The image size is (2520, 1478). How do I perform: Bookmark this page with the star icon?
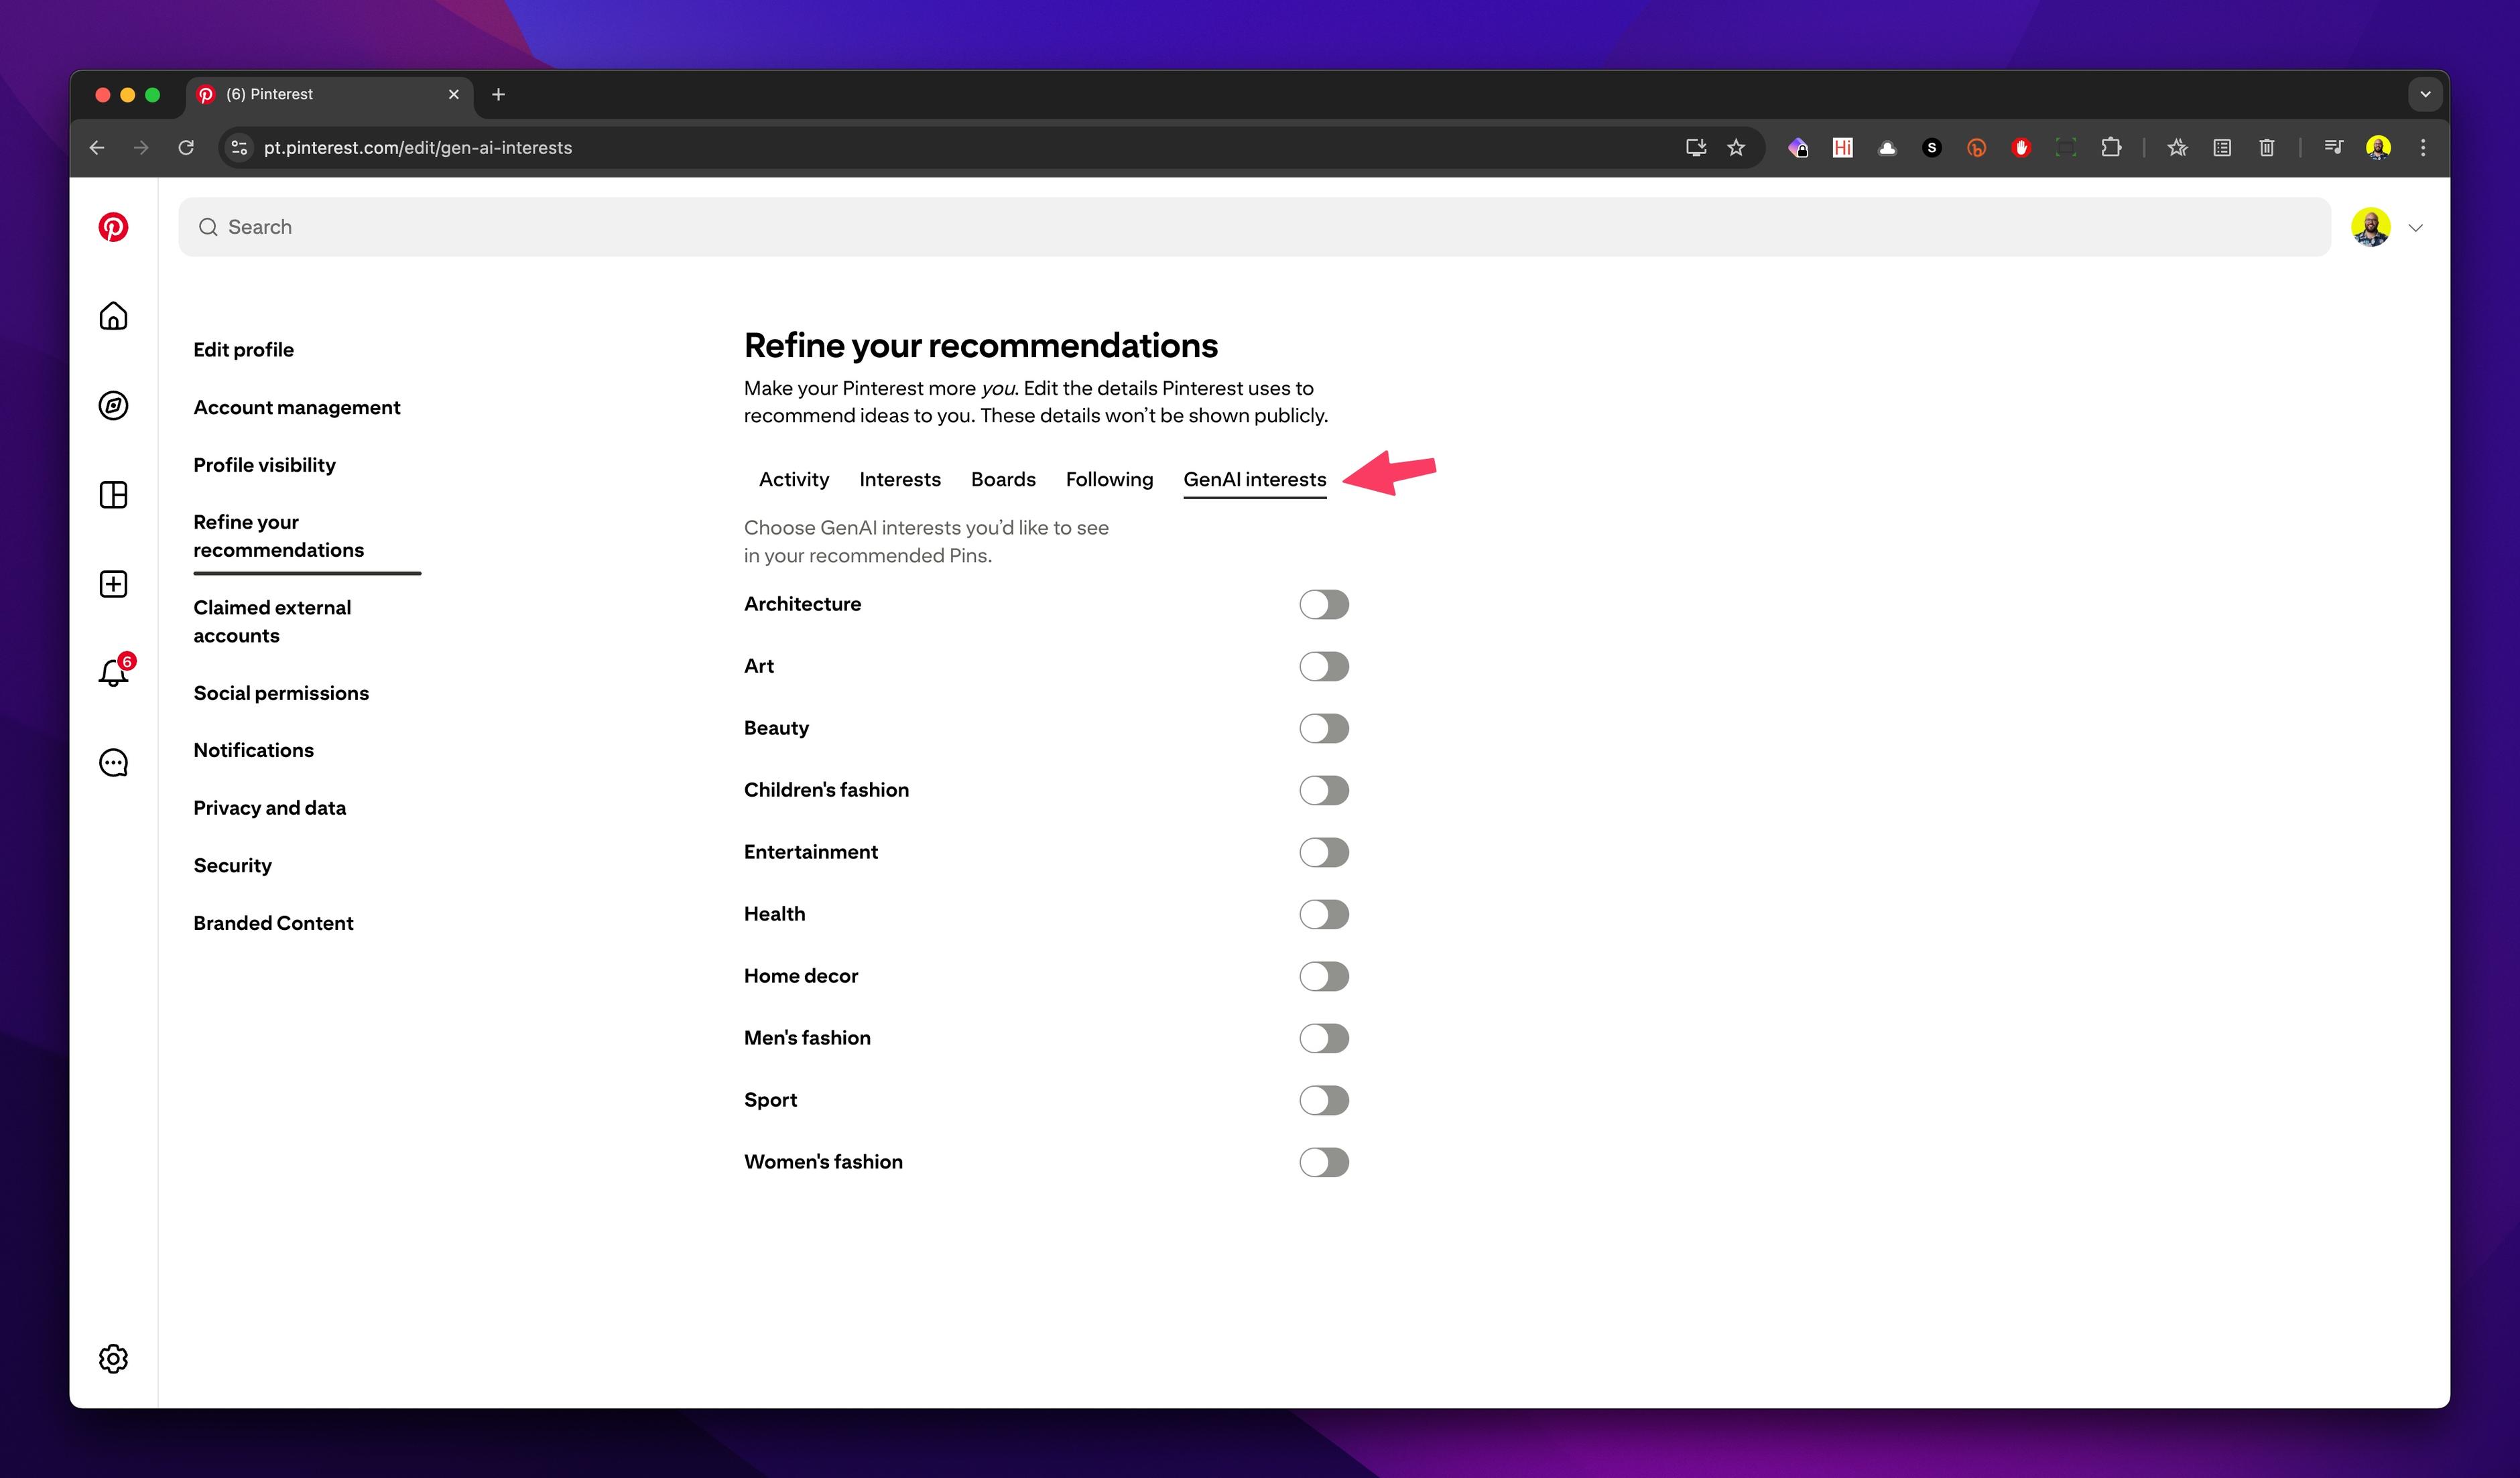(x=1736, y=148)
